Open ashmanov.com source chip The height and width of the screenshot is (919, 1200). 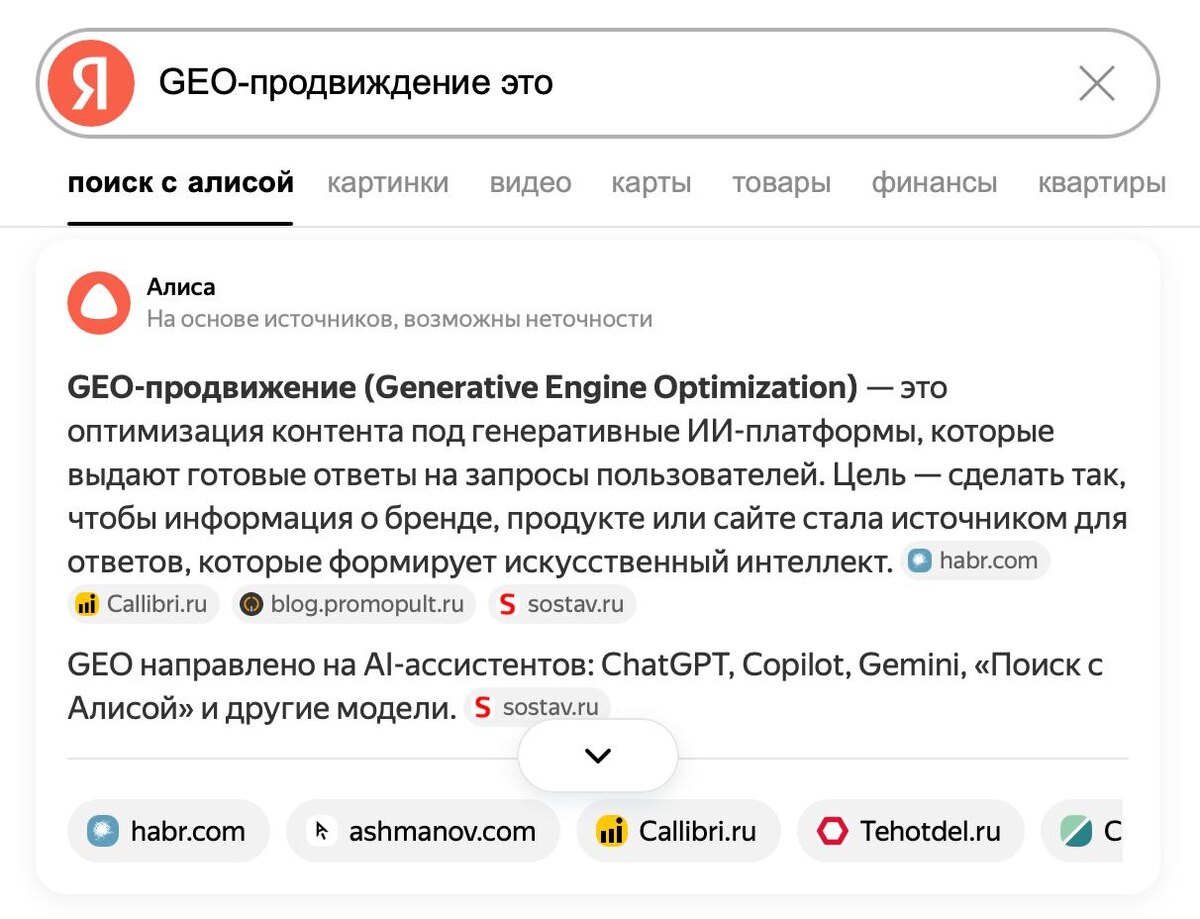422,831
